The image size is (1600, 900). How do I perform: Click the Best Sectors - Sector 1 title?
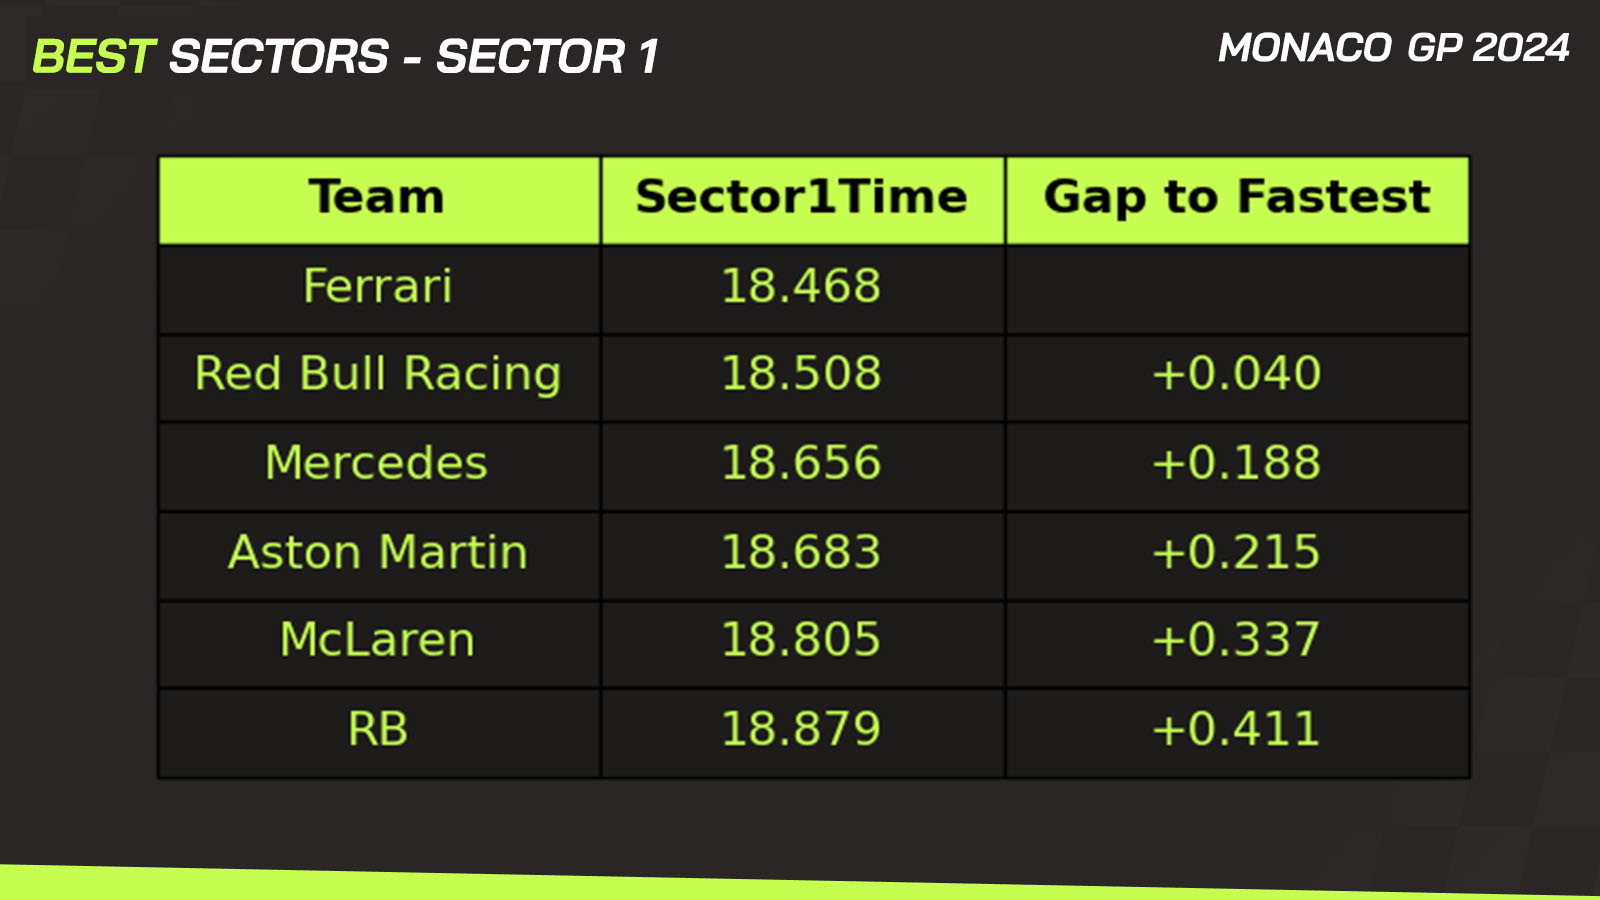(346, 57)
